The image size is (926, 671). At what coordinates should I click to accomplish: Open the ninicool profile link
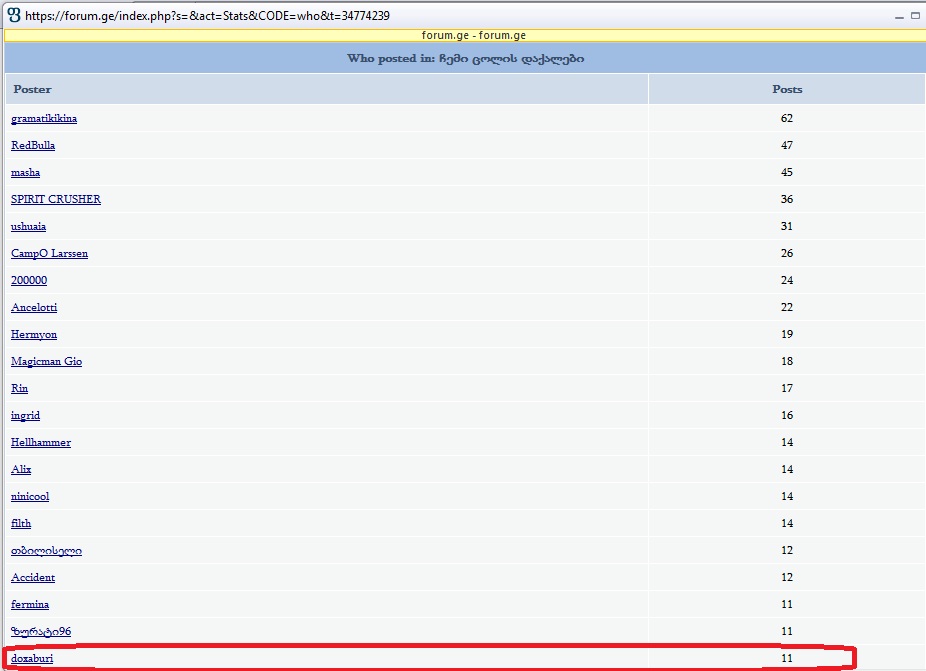(x=30, y=497)
